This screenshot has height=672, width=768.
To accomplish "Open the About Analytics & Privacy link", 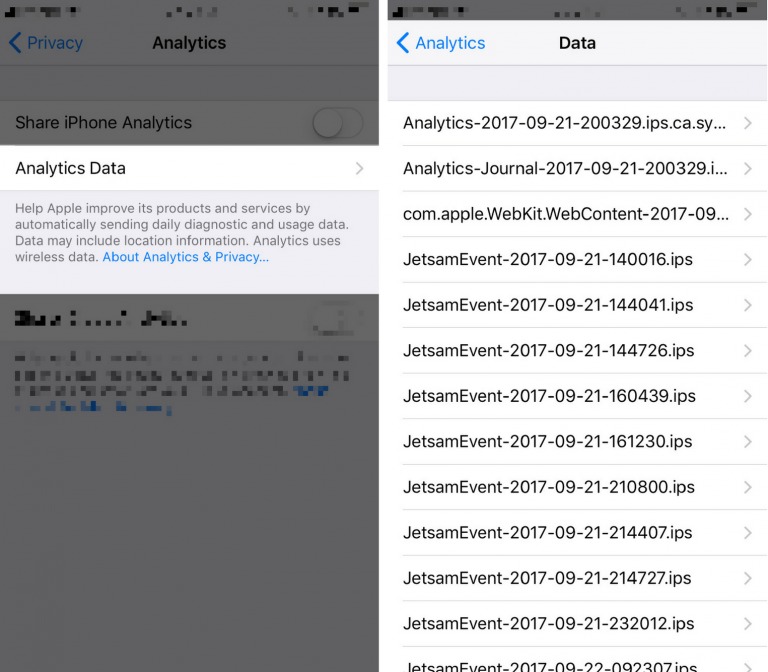I will [x=185, y=257].
